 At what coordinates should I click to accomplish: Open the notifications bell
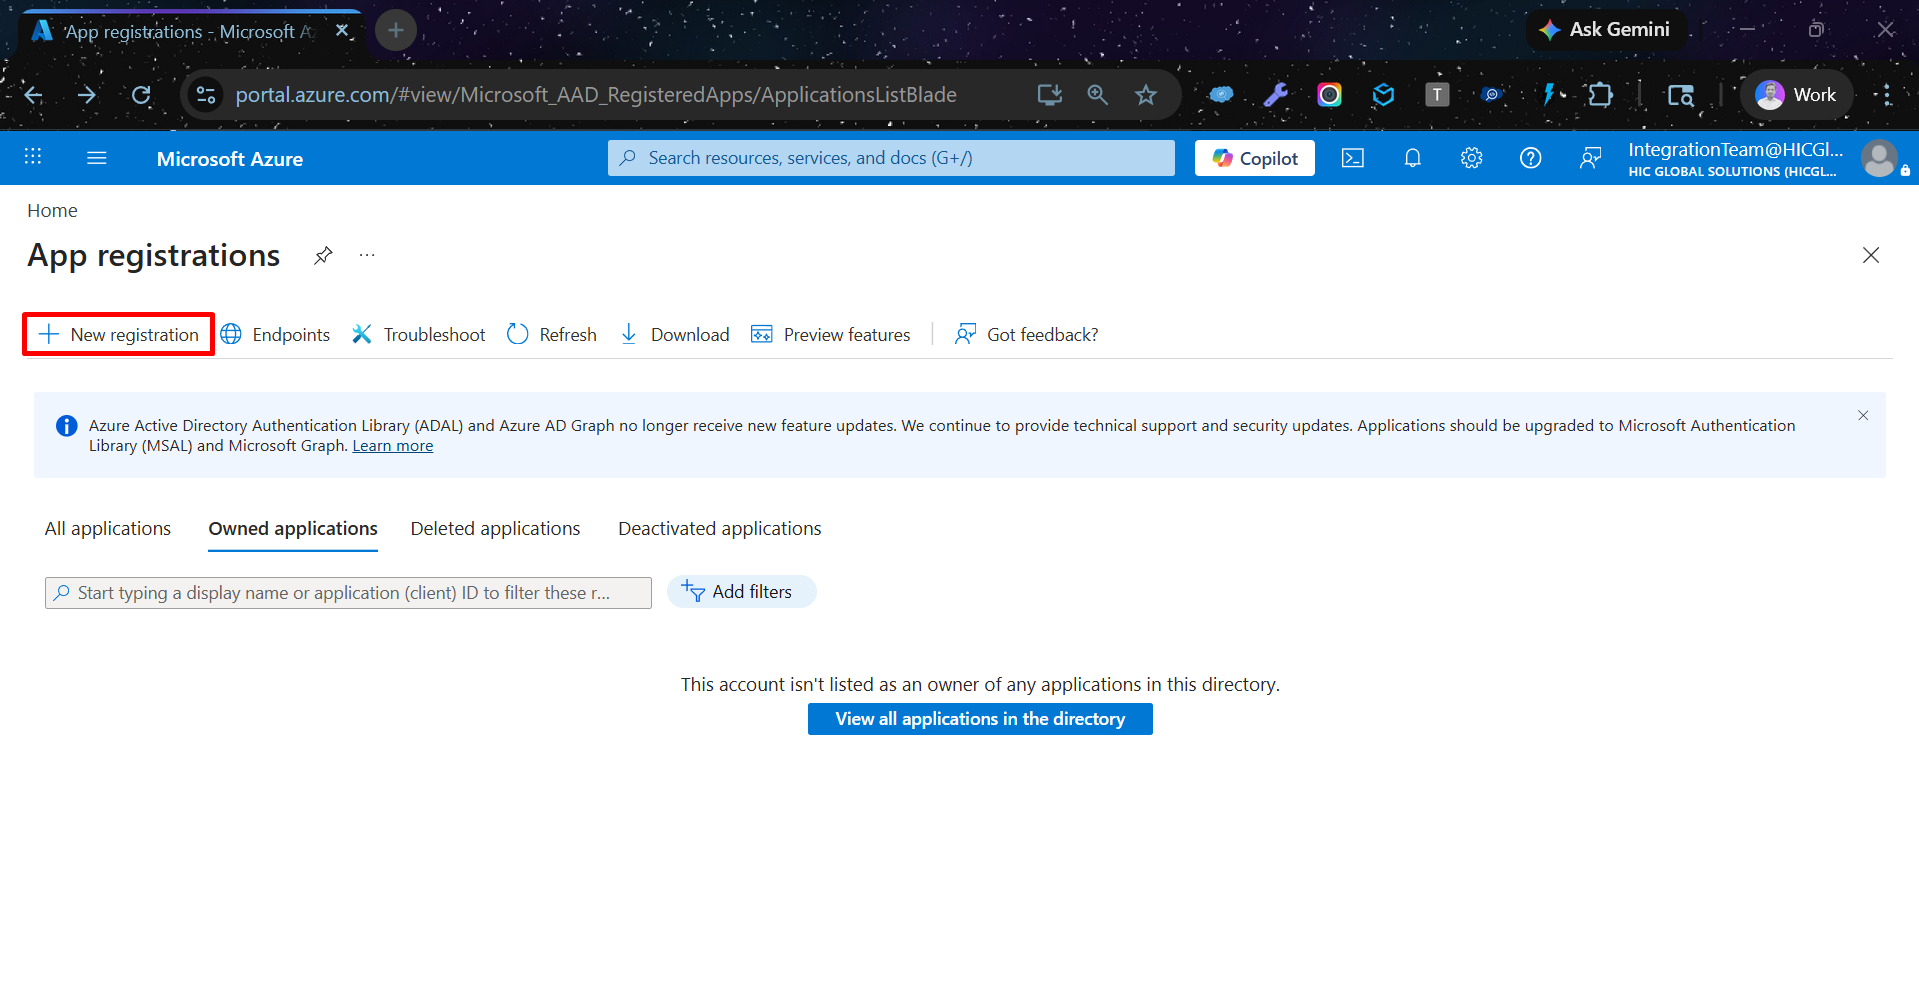pos(1412,158)
